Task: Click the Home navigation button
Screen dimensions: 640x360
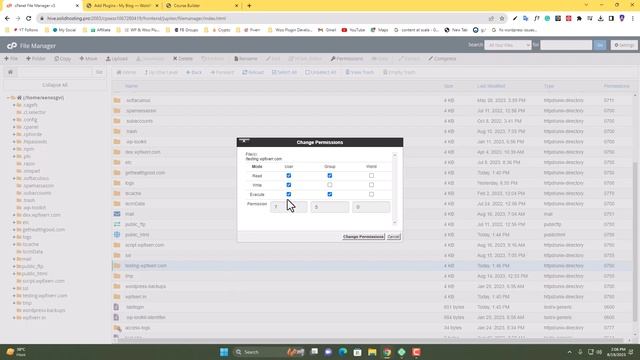Action: tap(126, 72)
